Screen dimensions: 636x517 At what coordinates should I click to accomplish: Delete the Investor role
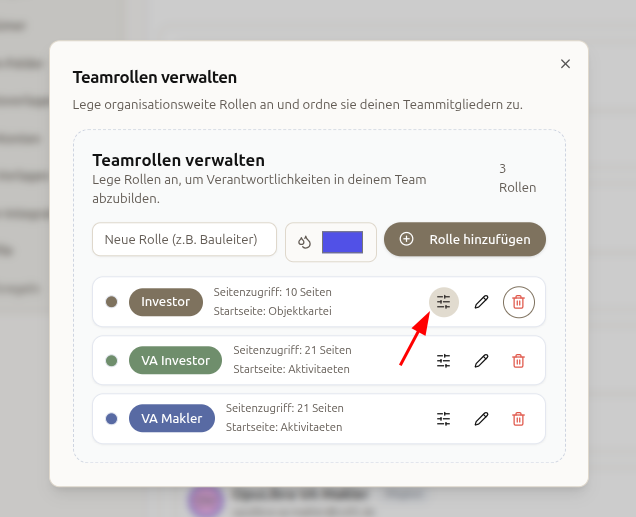click(x=519, y=302)
